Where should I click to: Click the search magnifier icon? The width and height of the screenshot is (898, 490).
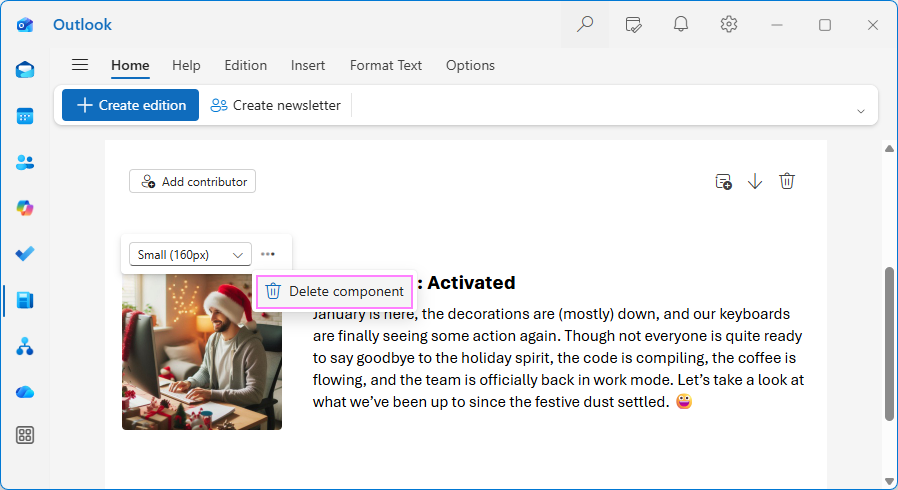tap(585, 24)
